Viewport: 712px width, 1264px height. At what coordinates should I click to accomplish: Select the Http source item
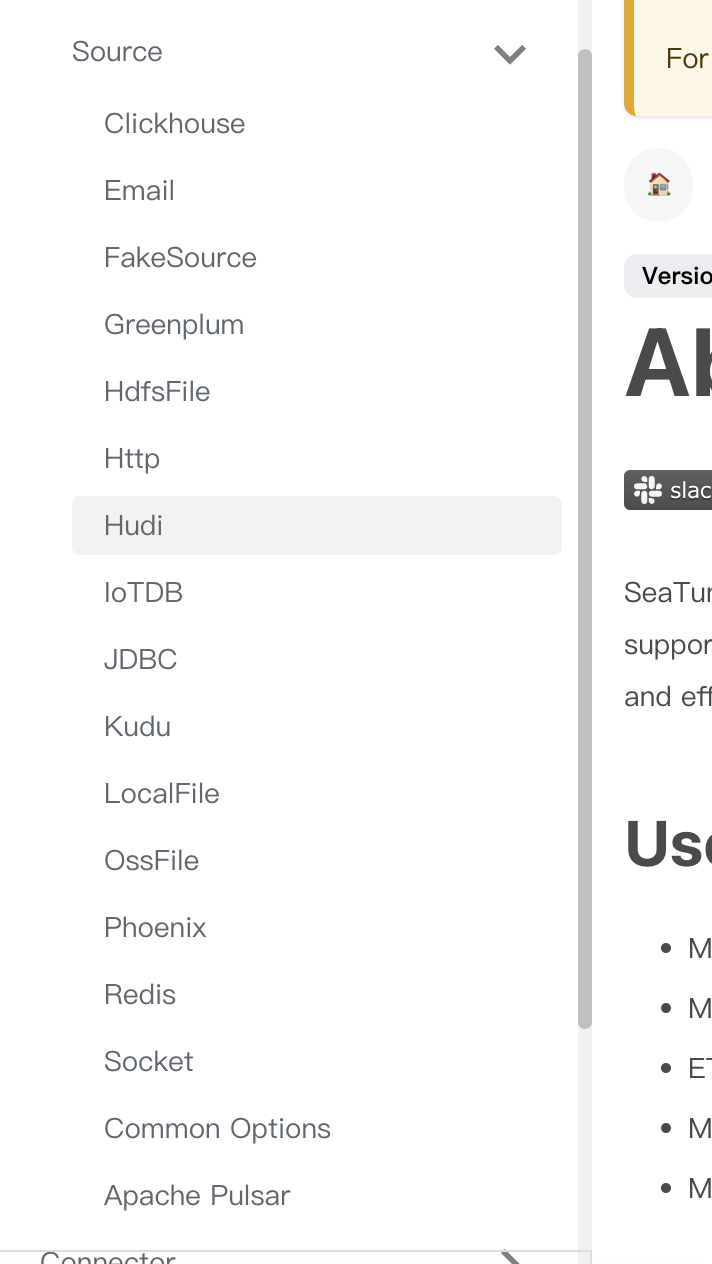[131, 458]
